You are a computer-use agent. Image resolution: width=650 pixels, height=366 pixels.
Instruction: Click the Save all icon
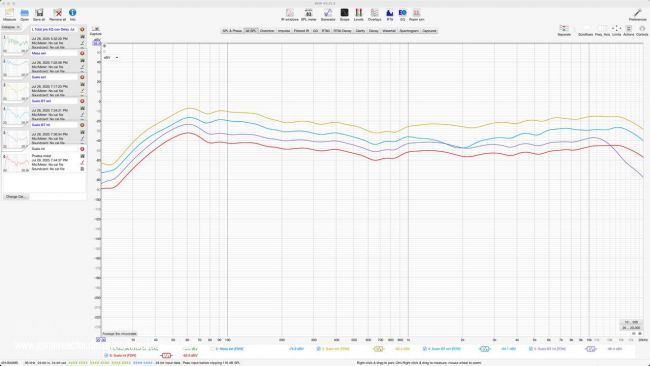point(39,15)
